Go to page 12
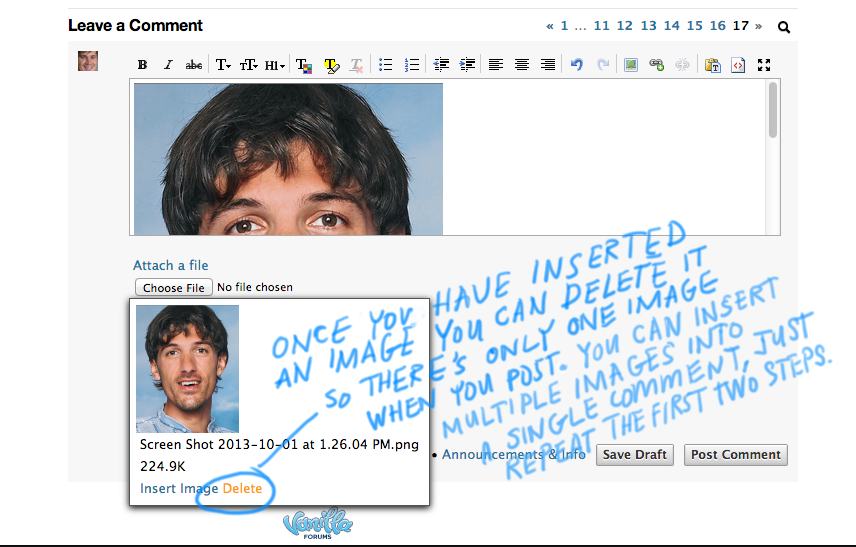 625,26
